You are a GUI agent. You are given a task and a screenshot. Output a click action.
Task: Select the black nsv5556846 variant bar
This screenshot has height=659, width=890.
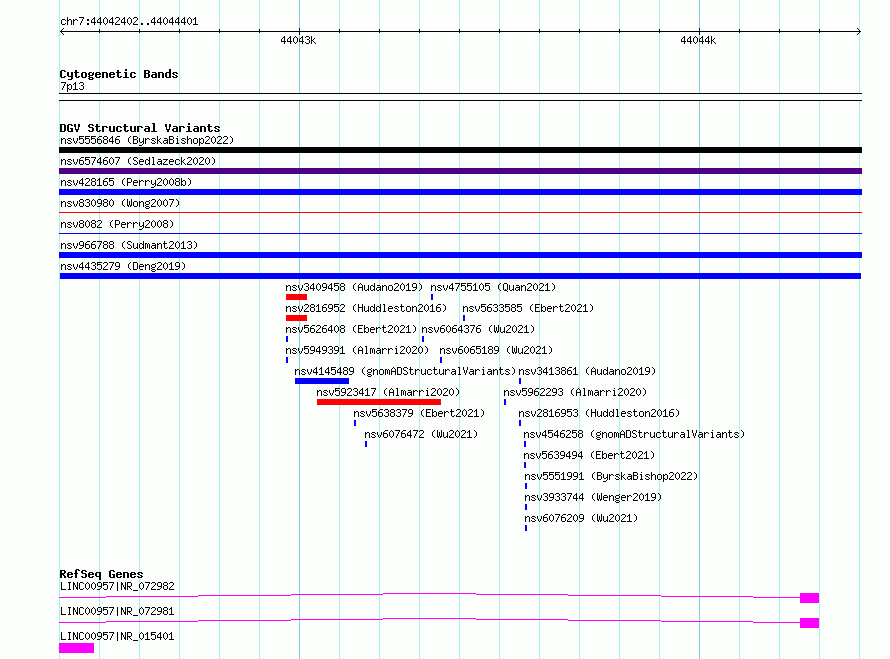(x=460, y=150)
